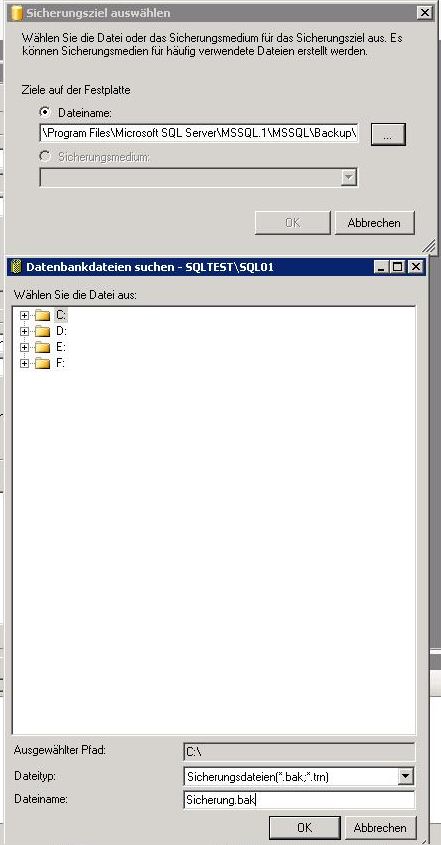Click the Sicherungsziel auswählen title bar database icon
This screenshot has width=441, height=845.
coord(17,13)
